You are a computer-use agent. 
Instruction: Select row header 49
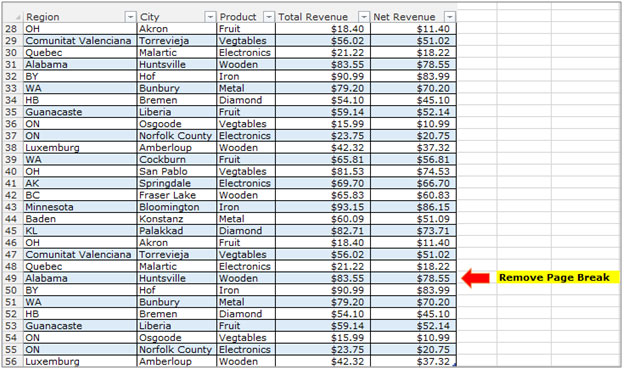12,278
